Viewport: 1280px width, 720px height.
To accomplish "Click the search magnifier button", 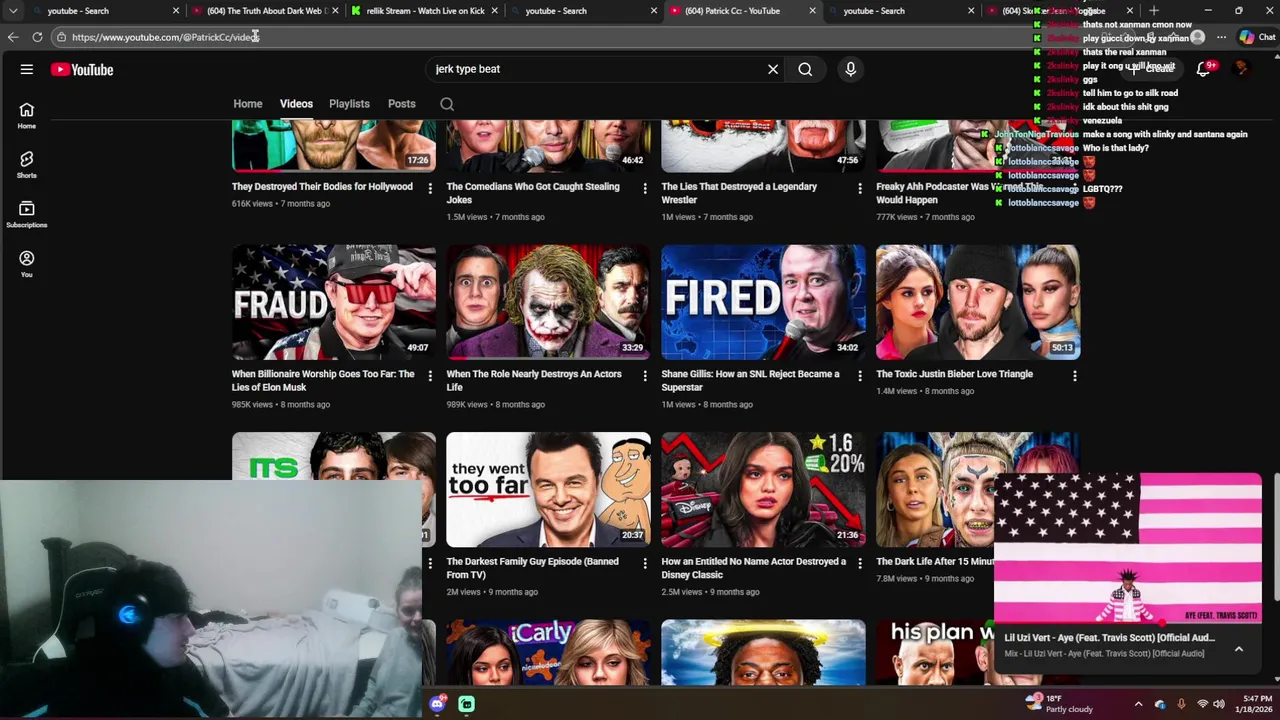I will pos(805,69).
